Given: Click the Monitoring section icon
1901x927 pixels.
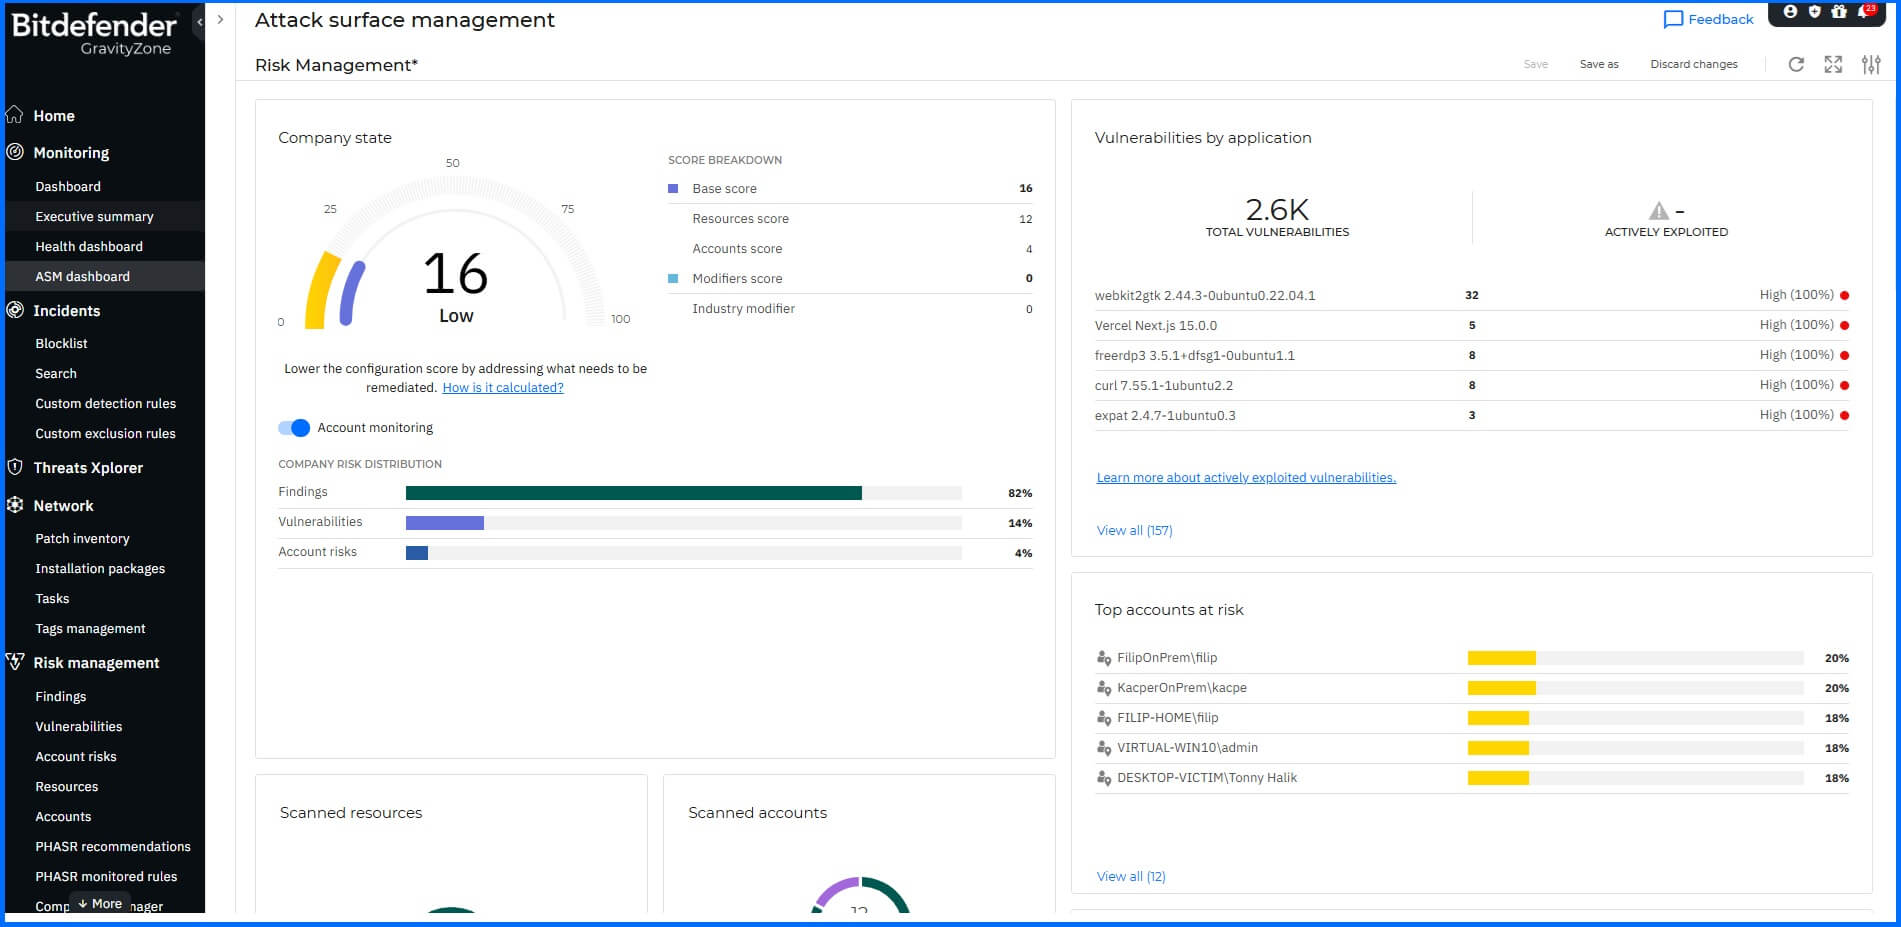Looking at the screenshot, I should tap(15, 152).
